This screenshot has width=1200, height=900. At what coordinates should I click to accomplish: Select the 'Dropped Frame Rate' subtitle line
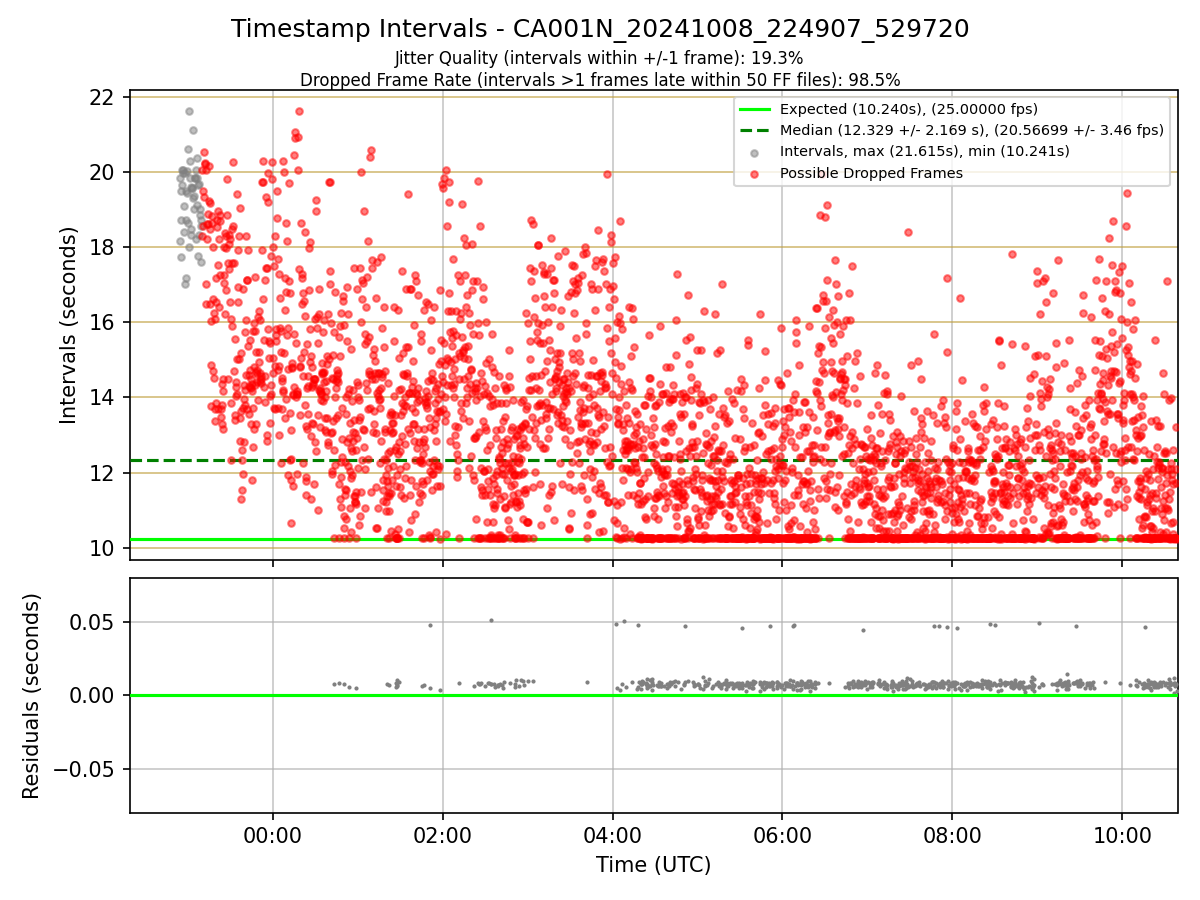click(x=600, y=79)
